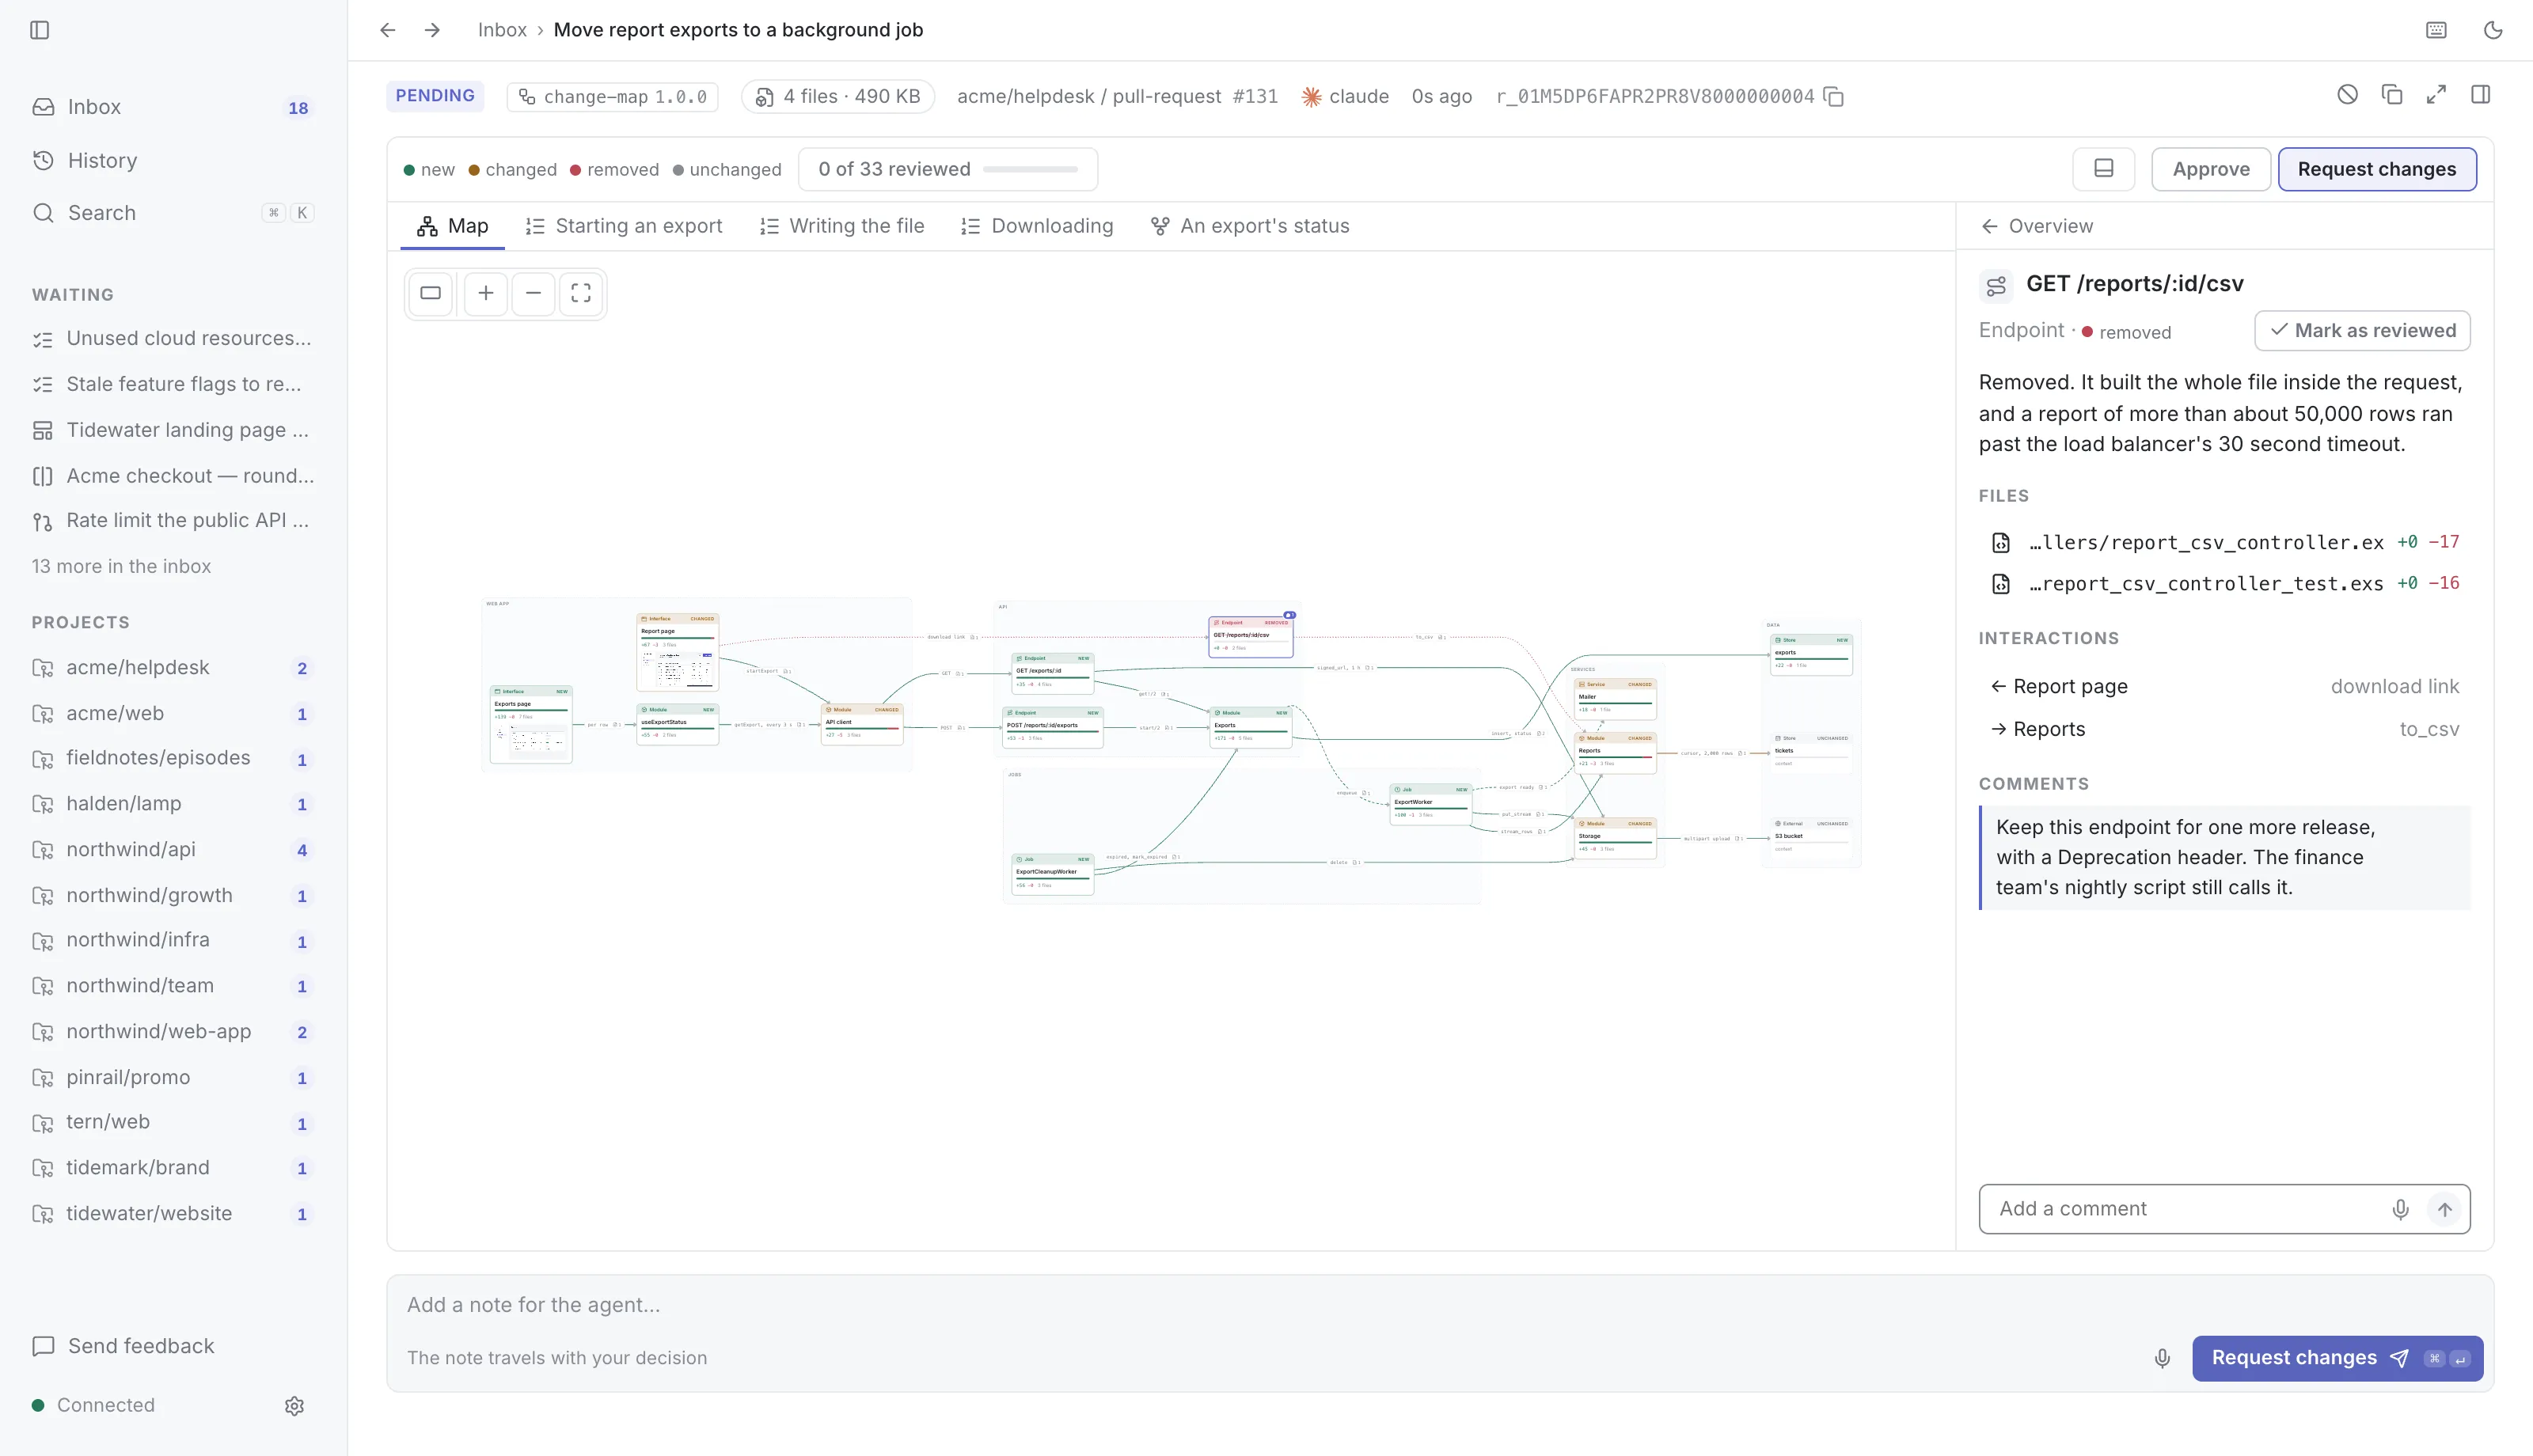Mark the endpoint as reviewed
This screenshot has width=2533, height=1456.
[2362, 331]
